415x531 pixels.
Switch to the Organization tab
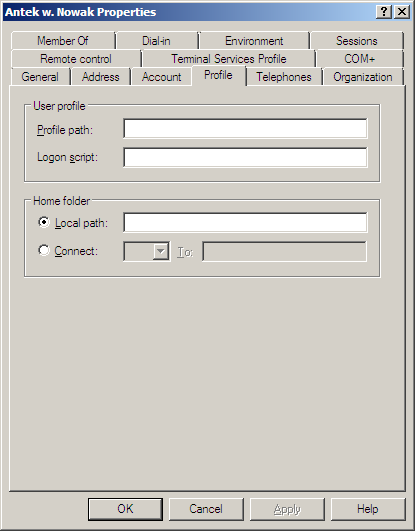[x=363, y=77]
